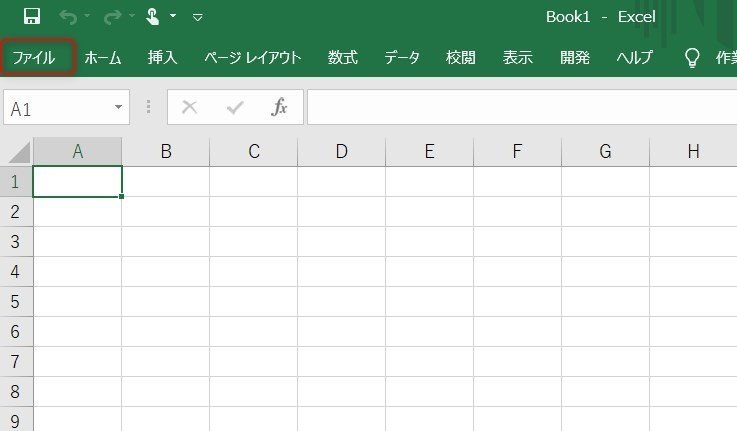
Task: Click the lightbulb Tell Me icon
Action: click(x=691, y=58)
